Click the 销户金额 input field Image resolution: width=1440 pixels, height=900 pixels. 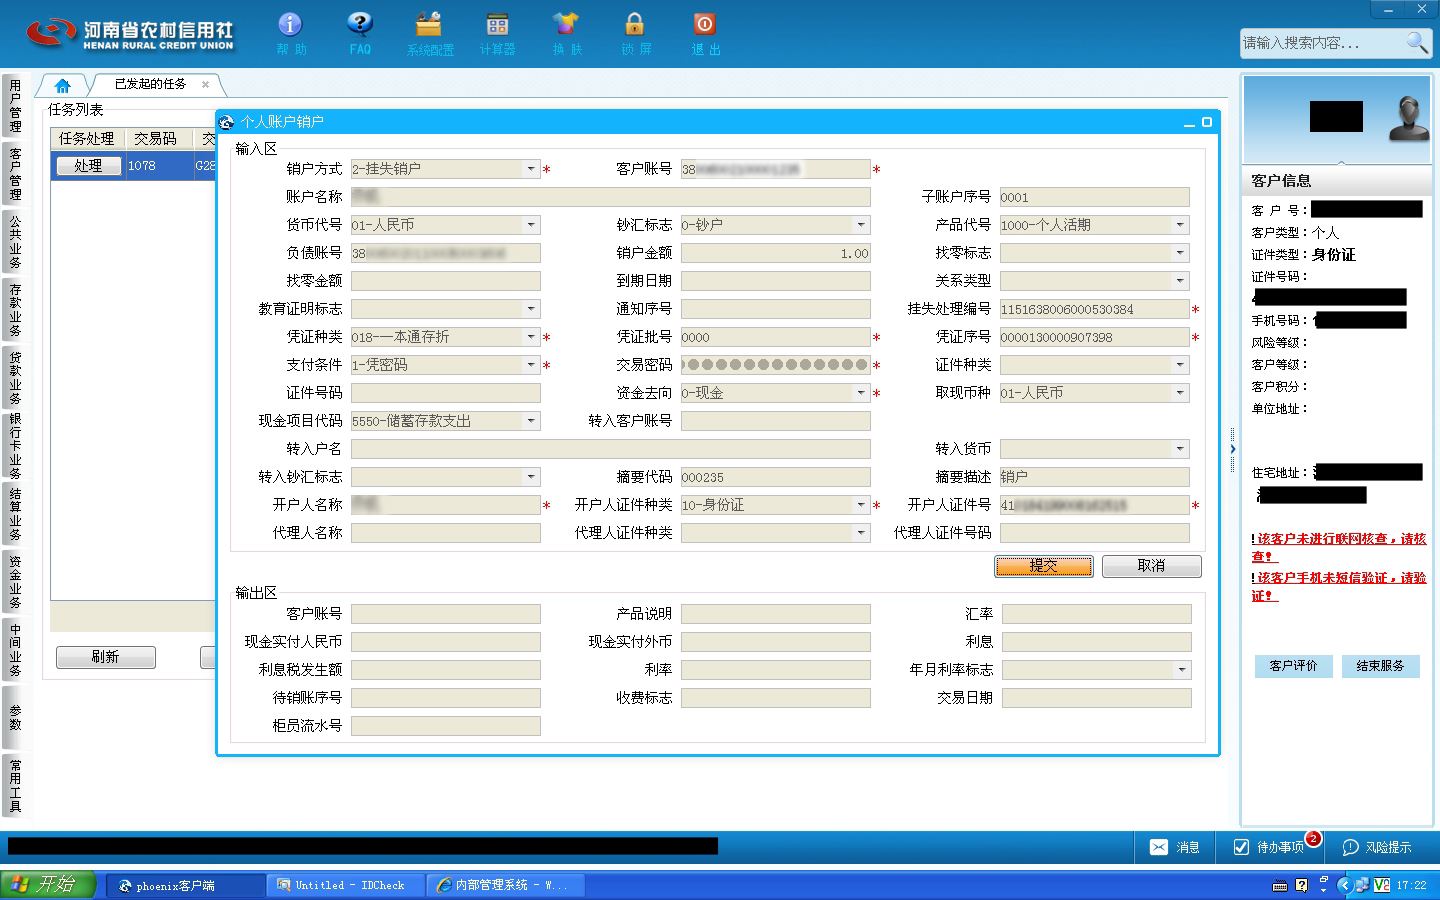[776, 253]
